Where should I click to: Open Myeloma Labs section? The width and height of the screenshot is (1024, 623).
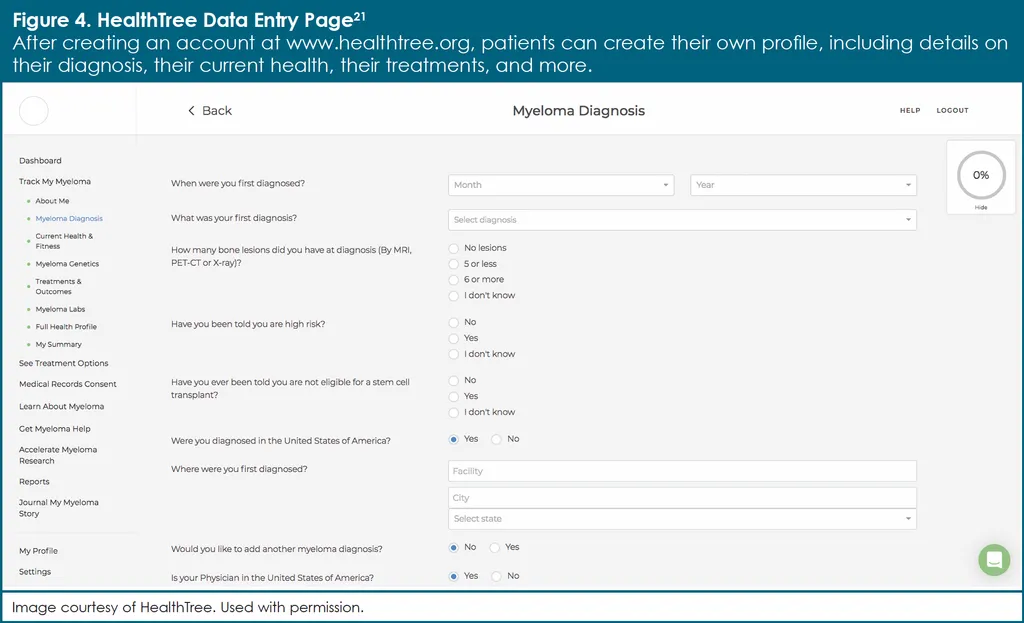click(60, 310)
